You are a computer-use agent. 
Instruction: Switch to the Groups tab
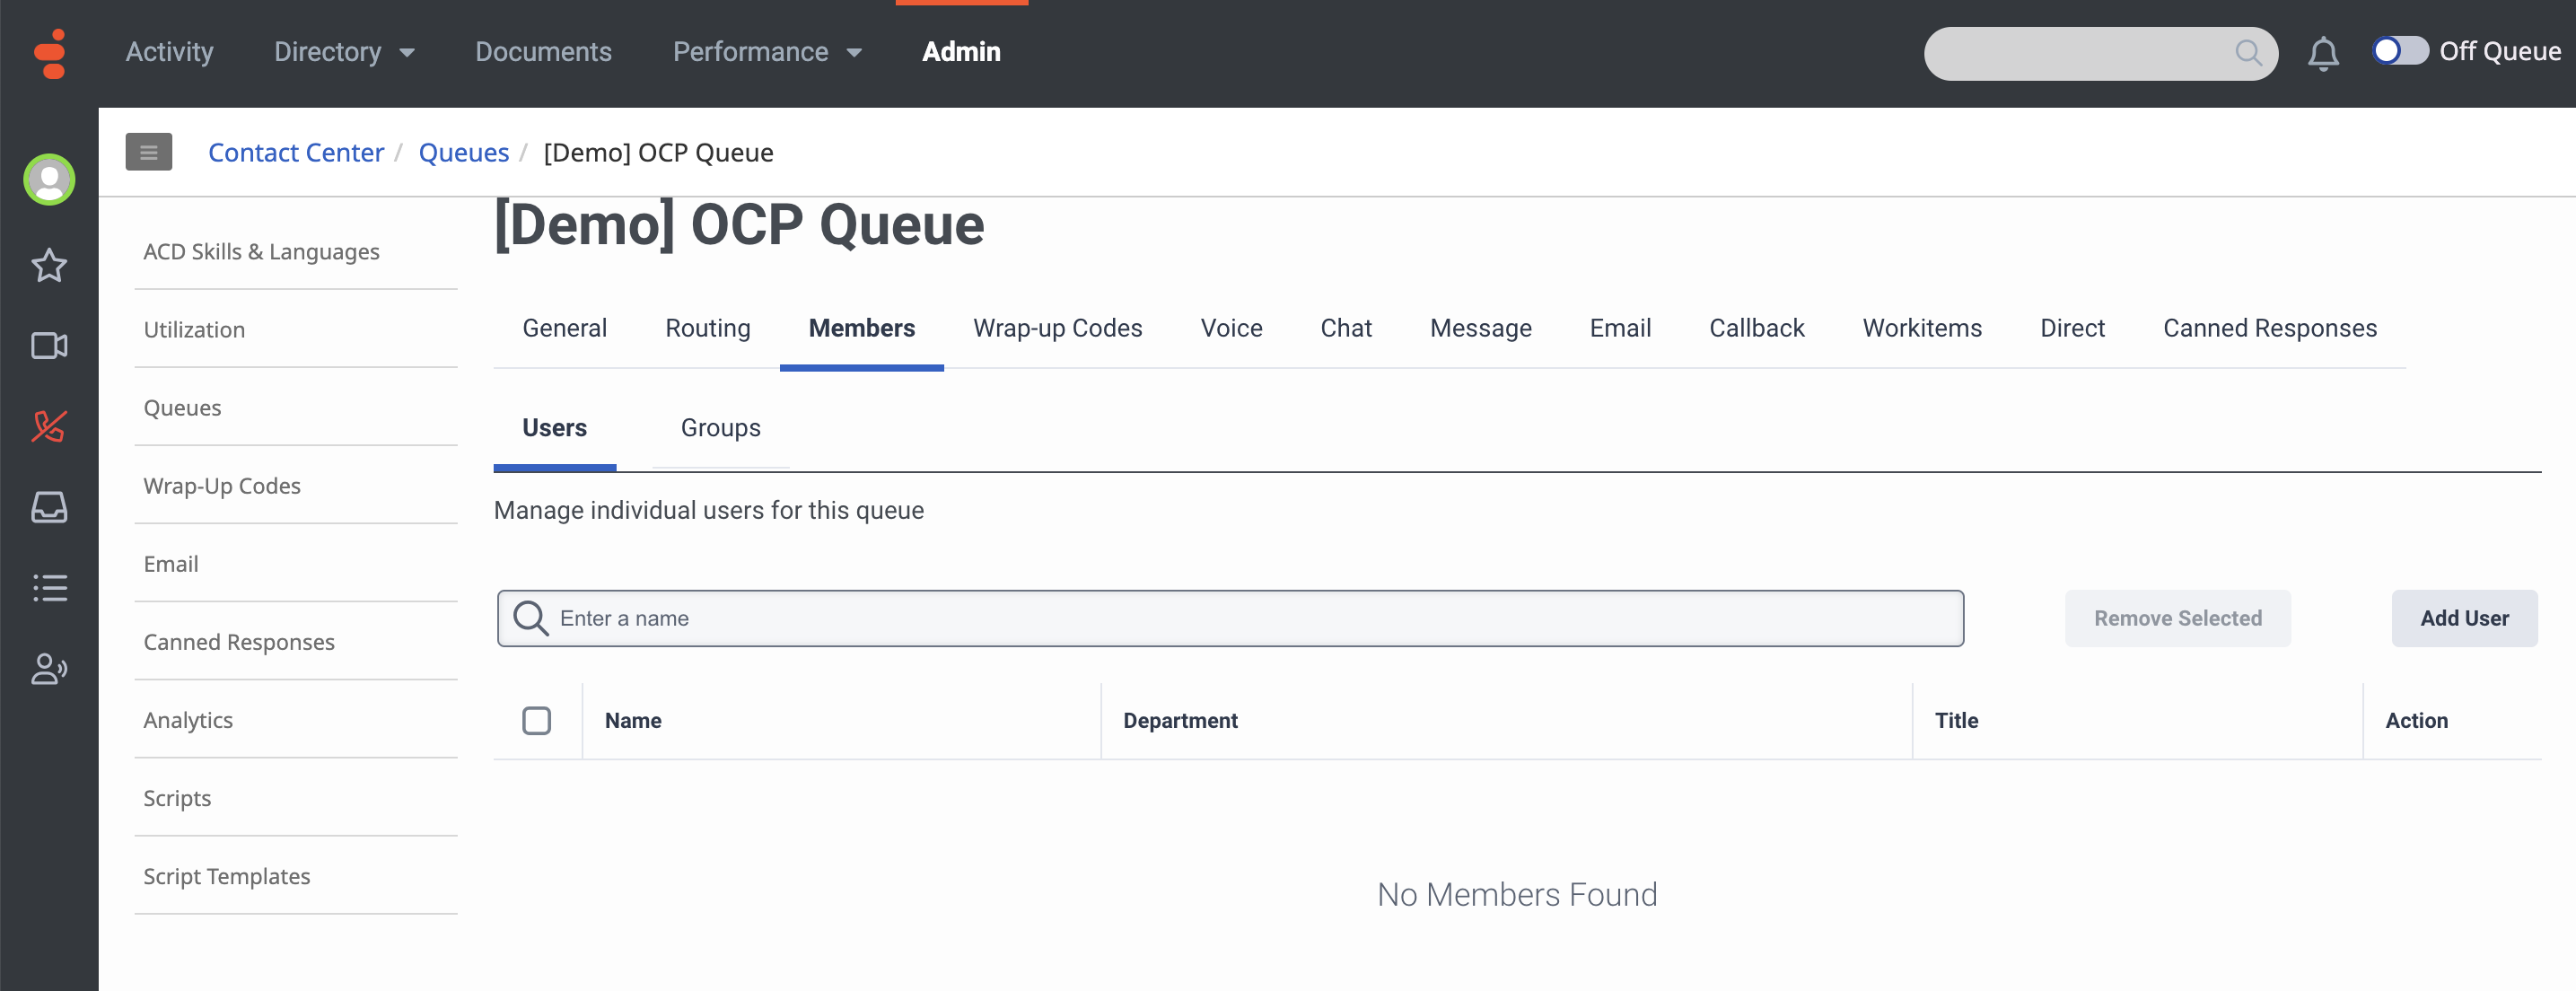720,428
